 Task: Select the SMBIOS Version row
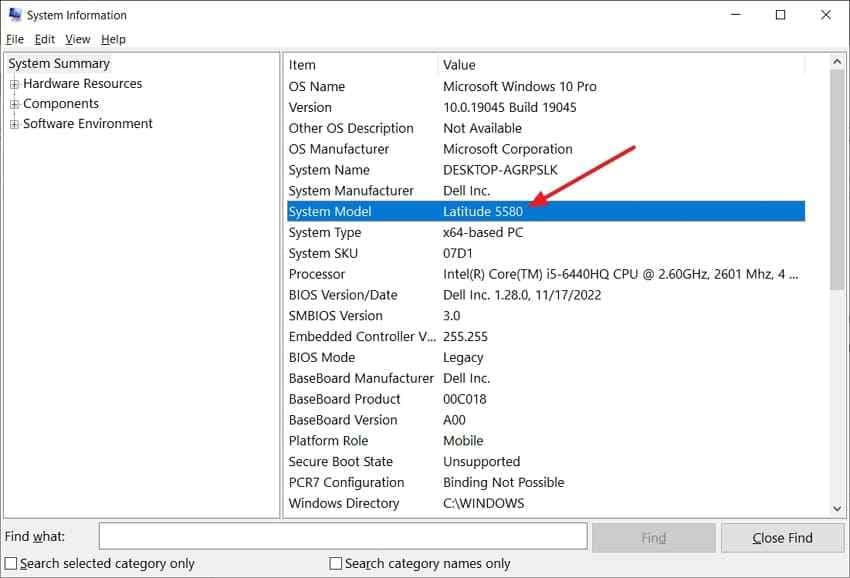[546, 316]
